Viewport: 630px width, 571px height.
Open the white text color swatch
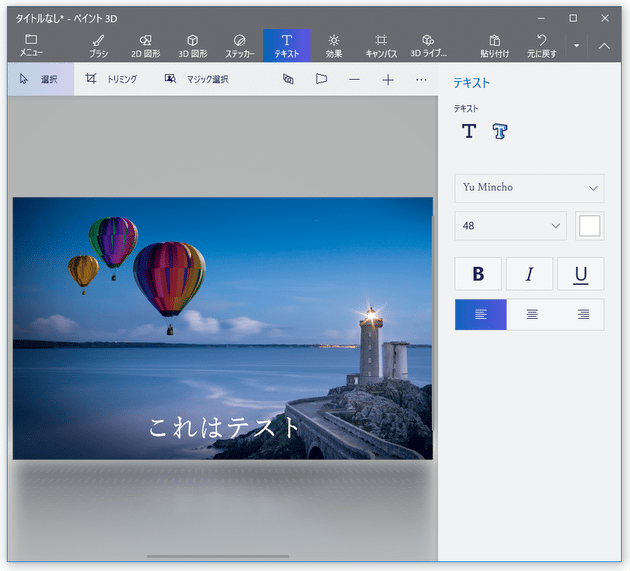589,226
